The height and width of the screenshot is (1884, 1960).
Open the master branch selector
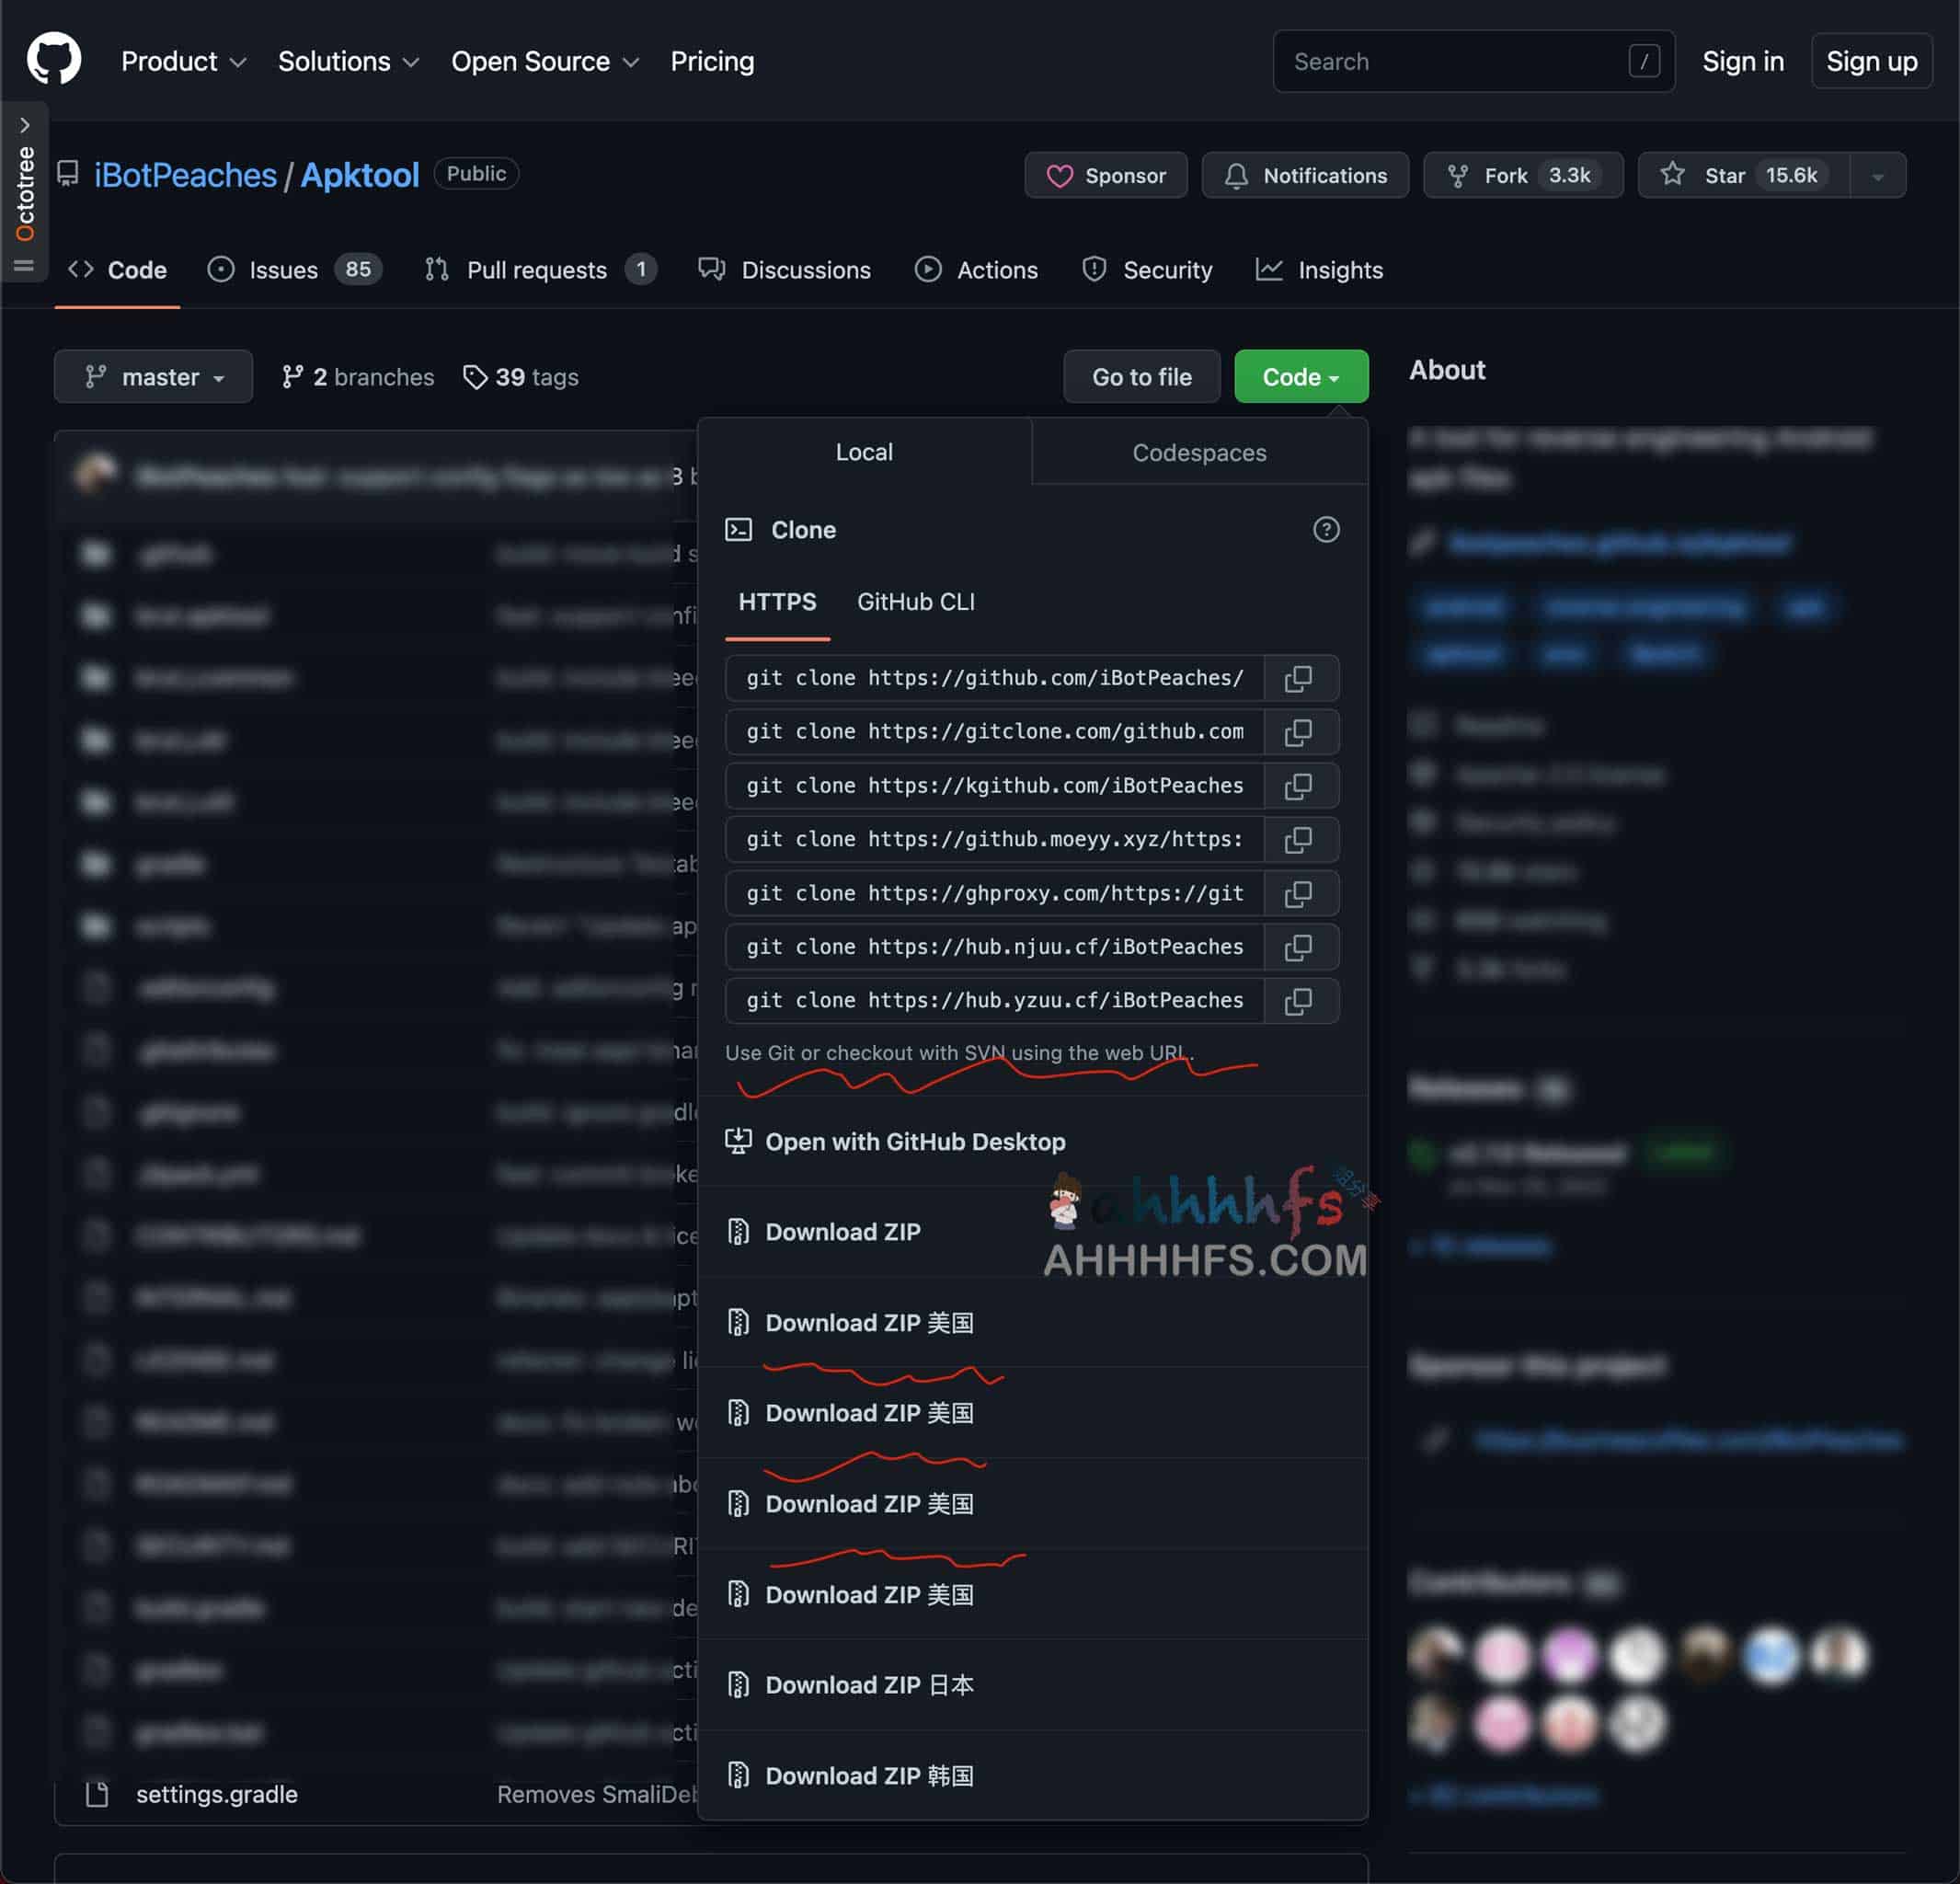click(153, 377)
